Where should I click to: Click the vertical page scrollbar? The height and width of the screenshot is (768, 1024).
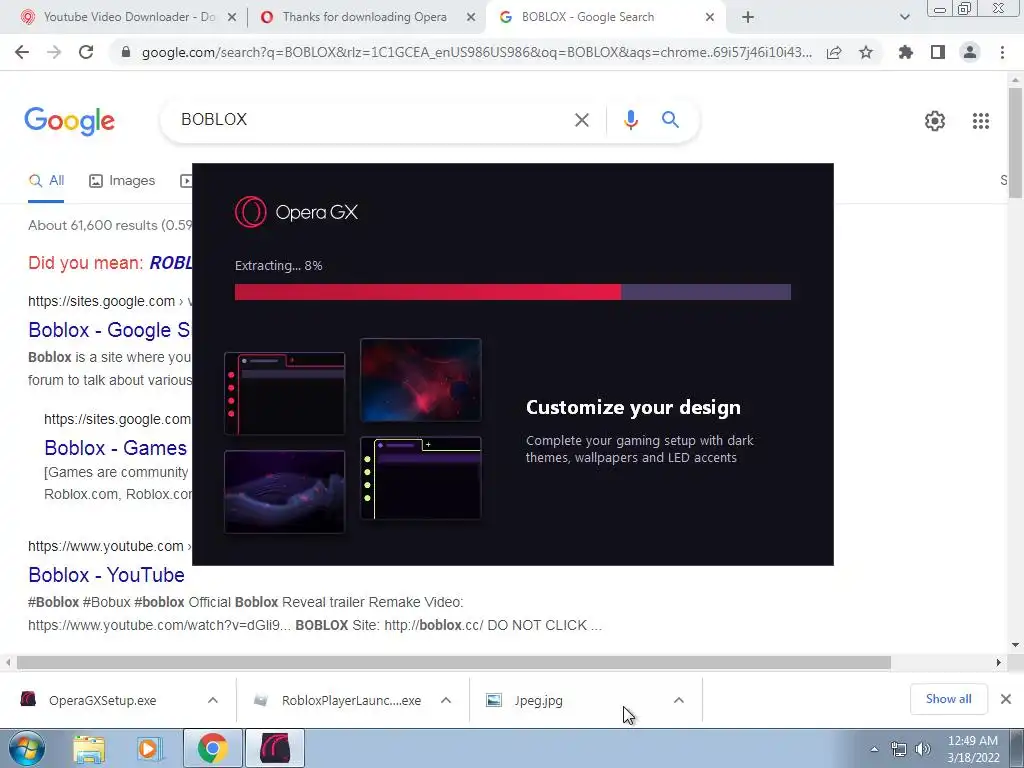point(1015,142)
